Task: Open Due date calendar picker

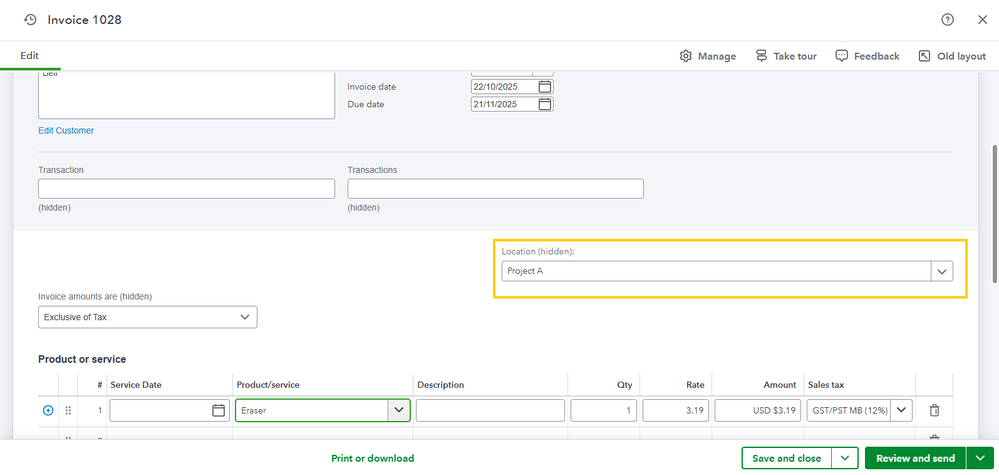Action: (545, 104)
